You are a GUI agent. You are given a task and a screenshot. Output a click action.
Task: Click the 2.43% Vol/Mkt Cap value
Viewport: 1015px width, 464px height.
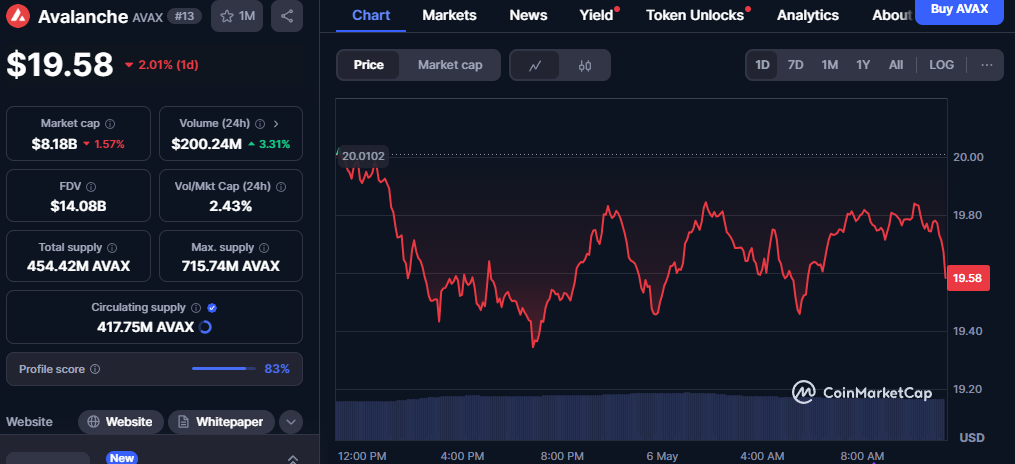(230, 206)
